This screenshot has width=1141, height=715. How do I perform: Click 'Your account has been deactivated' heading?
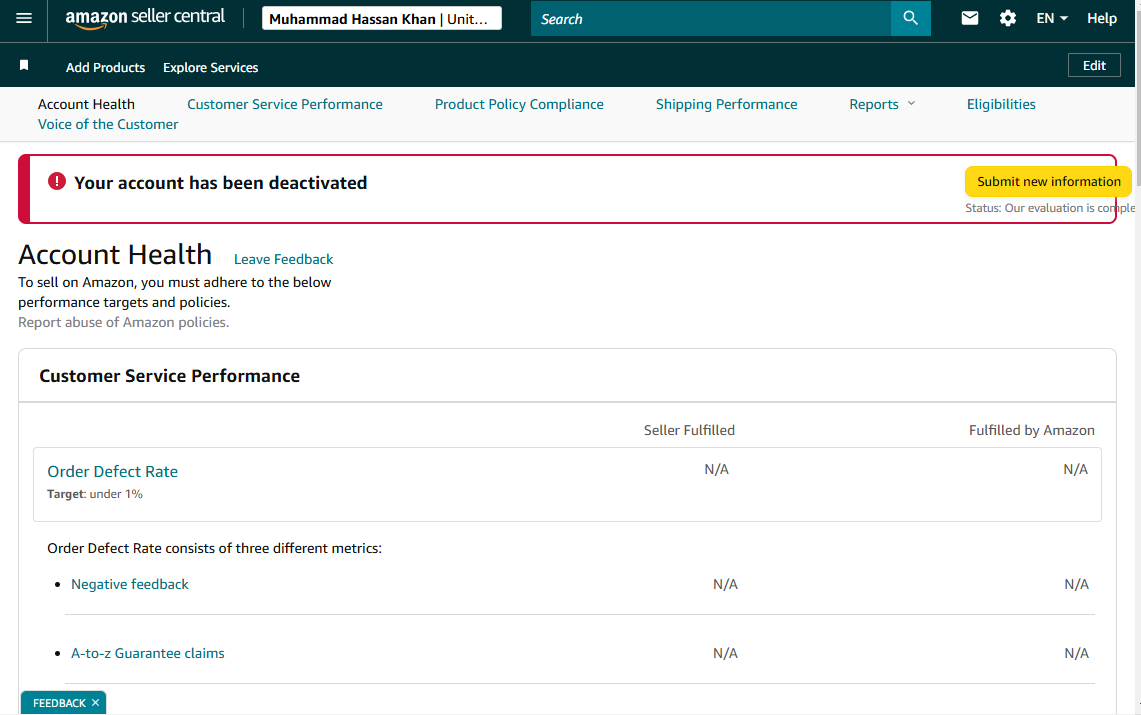[220, 183]
